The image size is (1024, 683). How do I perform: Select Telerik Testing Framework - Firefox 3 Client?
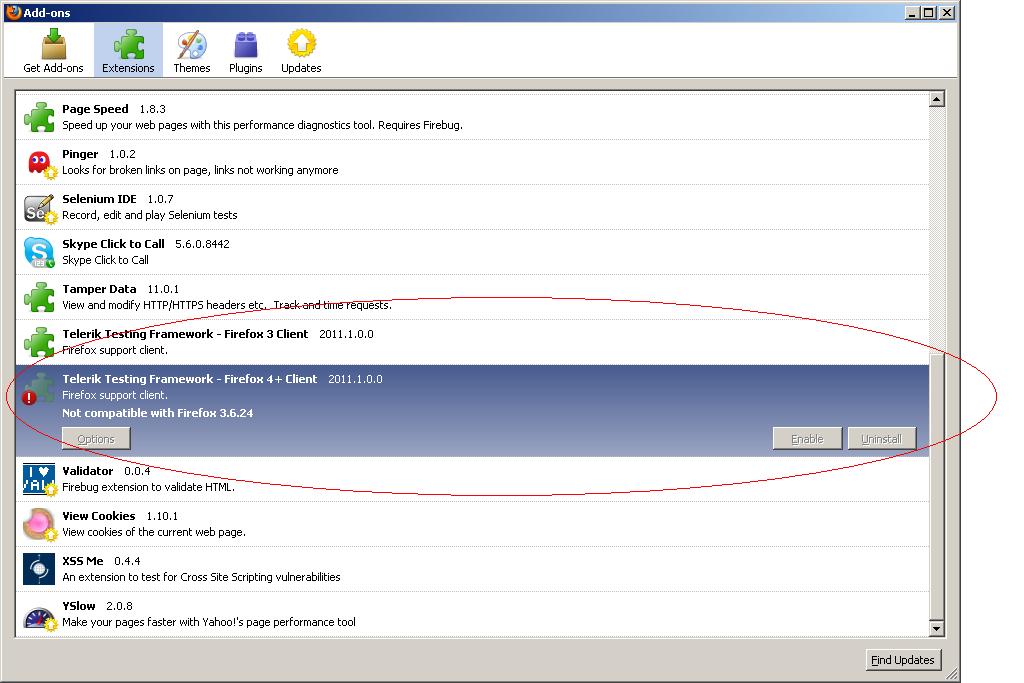472,342
